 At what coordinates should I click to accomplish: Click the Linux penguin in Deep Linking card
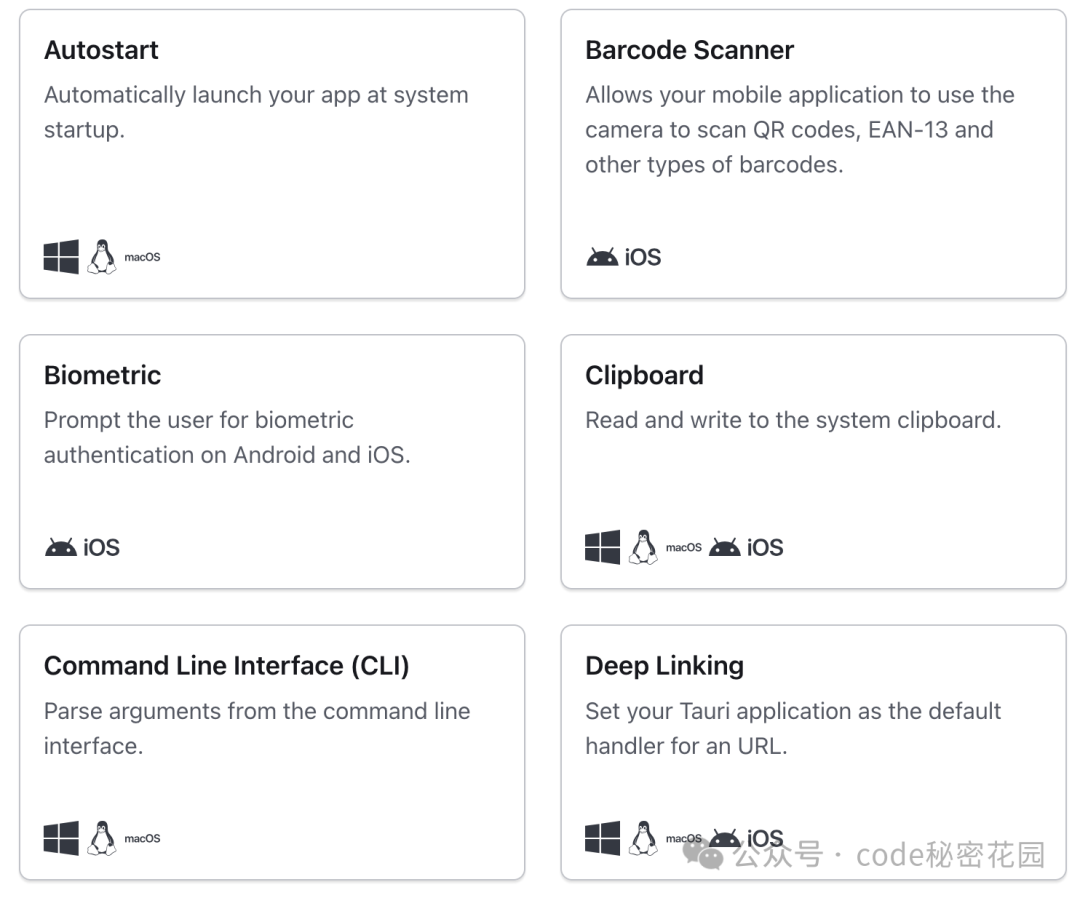(642, 838)
